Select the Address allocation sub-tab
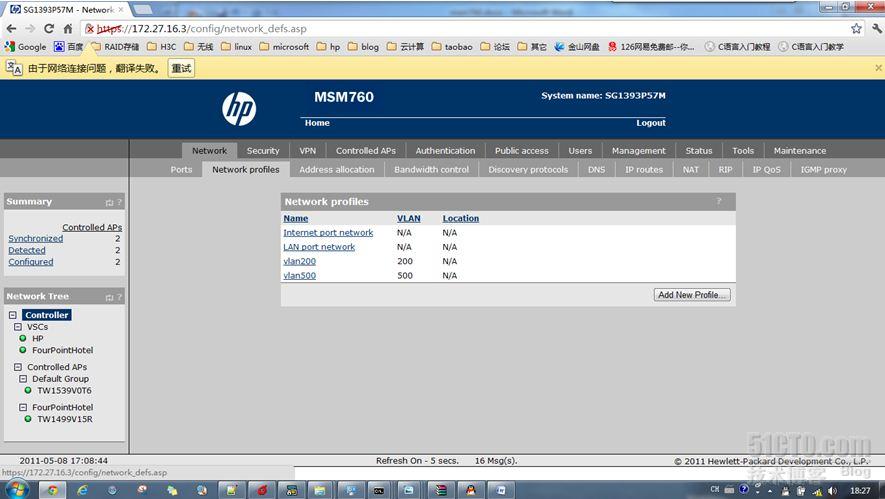 point(337,169)
